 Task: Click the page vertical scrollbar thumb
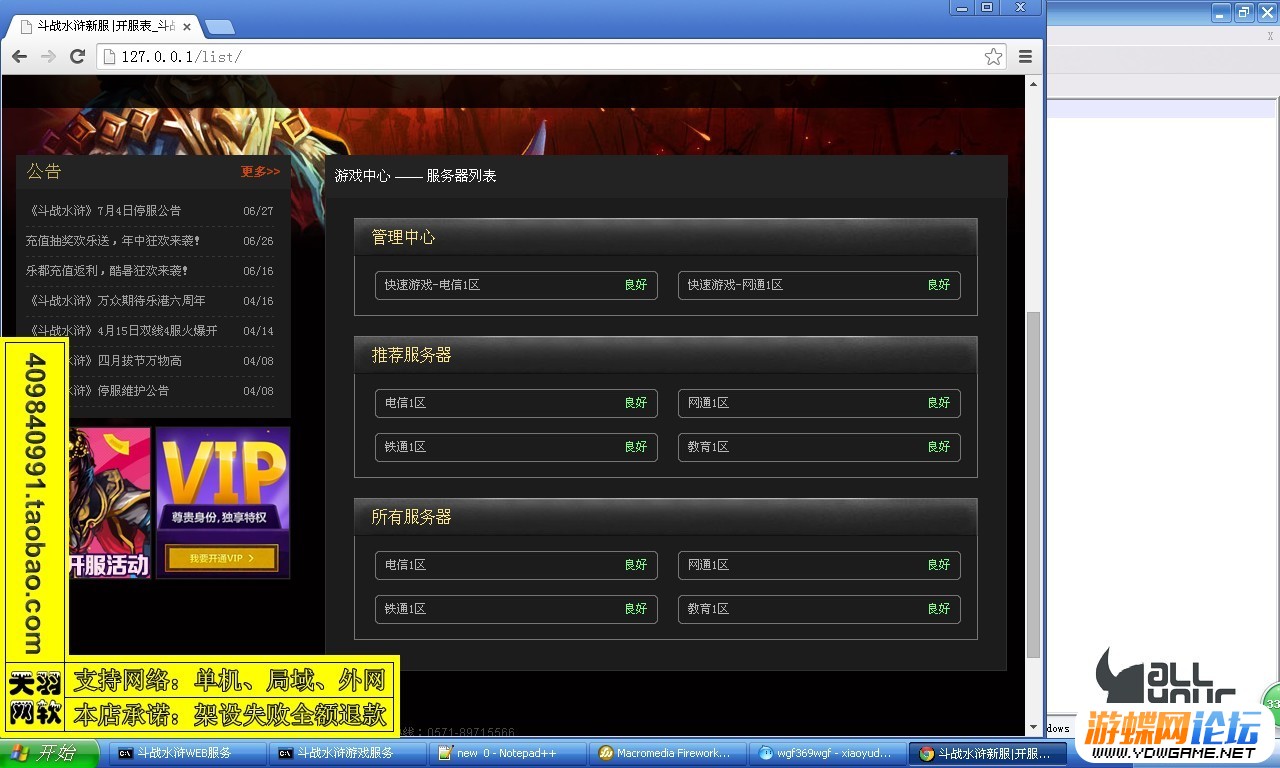(1033, 484)
